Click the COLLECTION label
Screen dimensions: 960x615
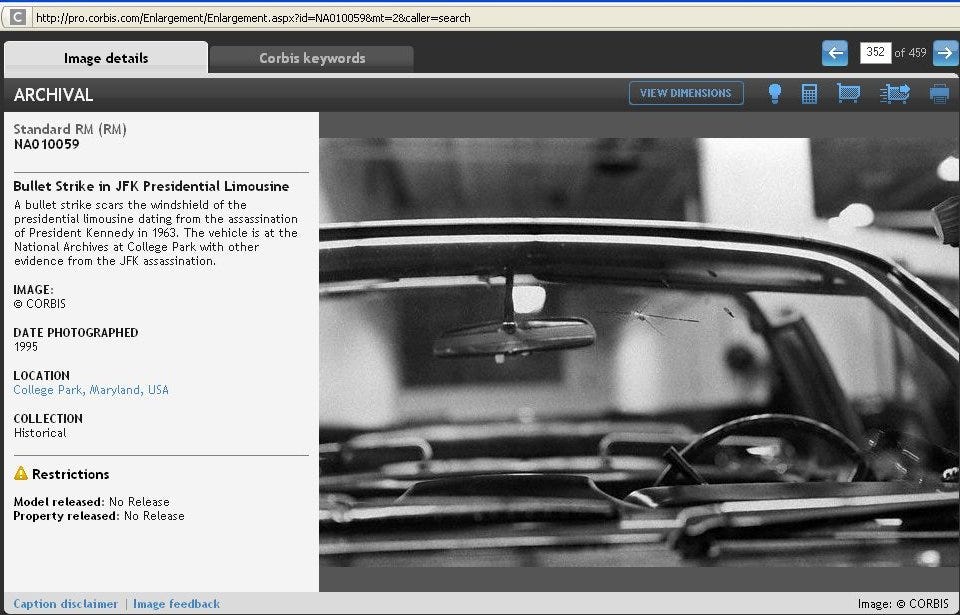coord(48,418)
